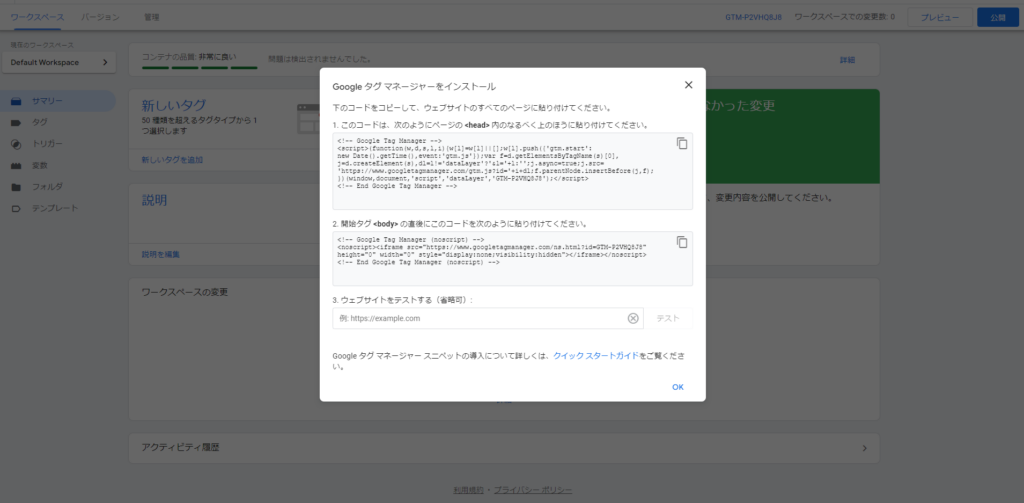Open the プライバシー ポリシー footer link
Screen dimensions: 1024x503
pyautogui.click(x=533, y=490)
